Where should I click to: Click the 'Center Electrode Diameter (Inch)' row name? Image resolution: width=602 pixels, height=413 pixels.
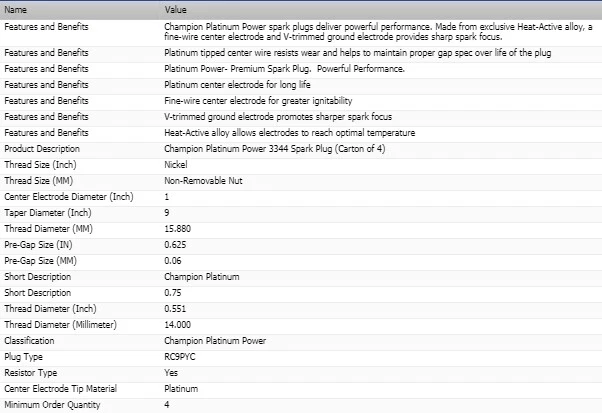click(69, 197)
